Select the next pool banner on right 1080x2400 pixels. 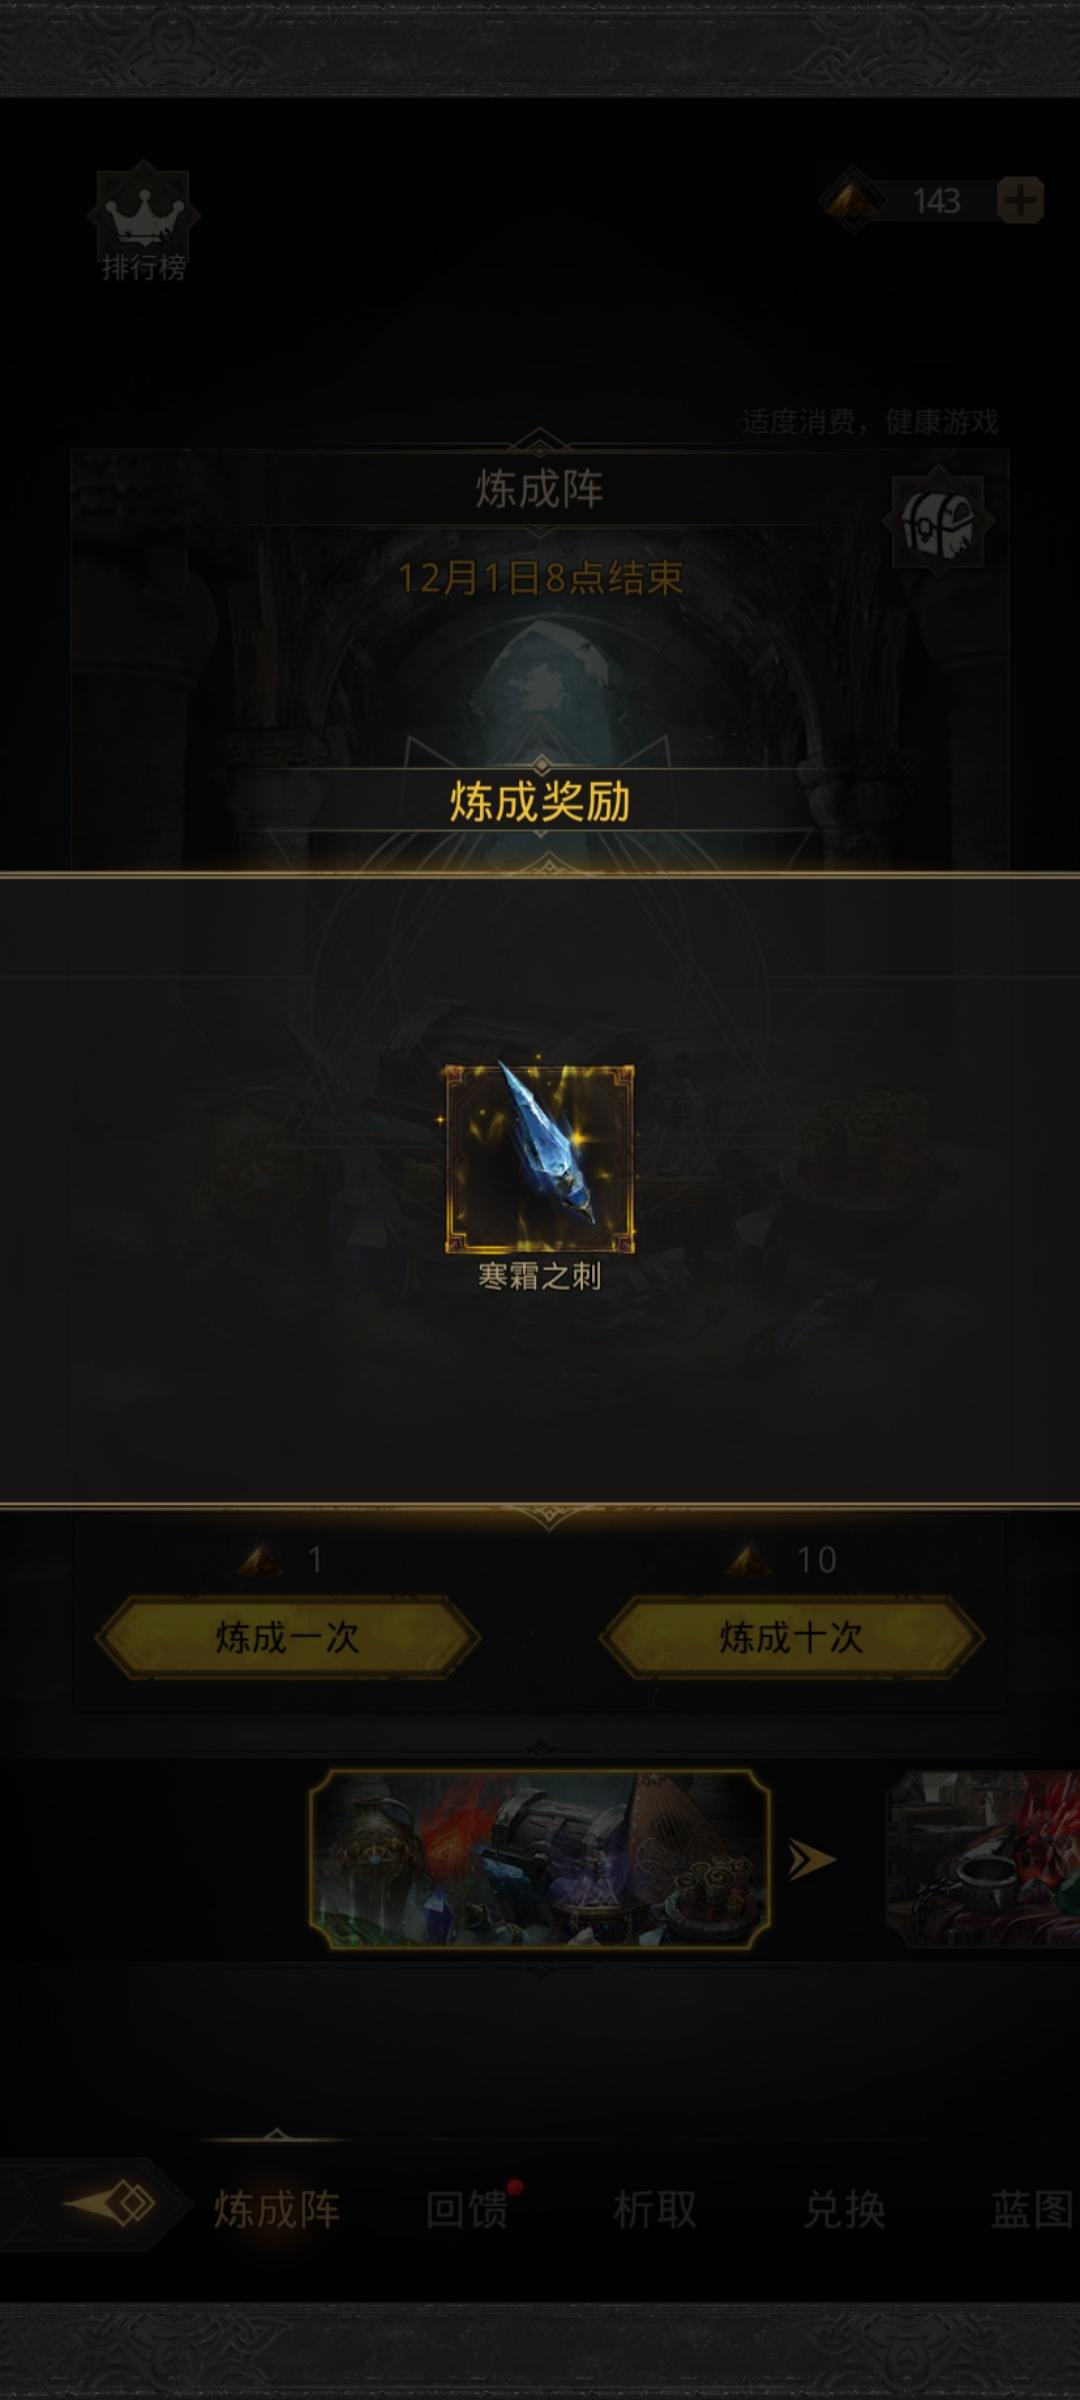coord(983,1859)
